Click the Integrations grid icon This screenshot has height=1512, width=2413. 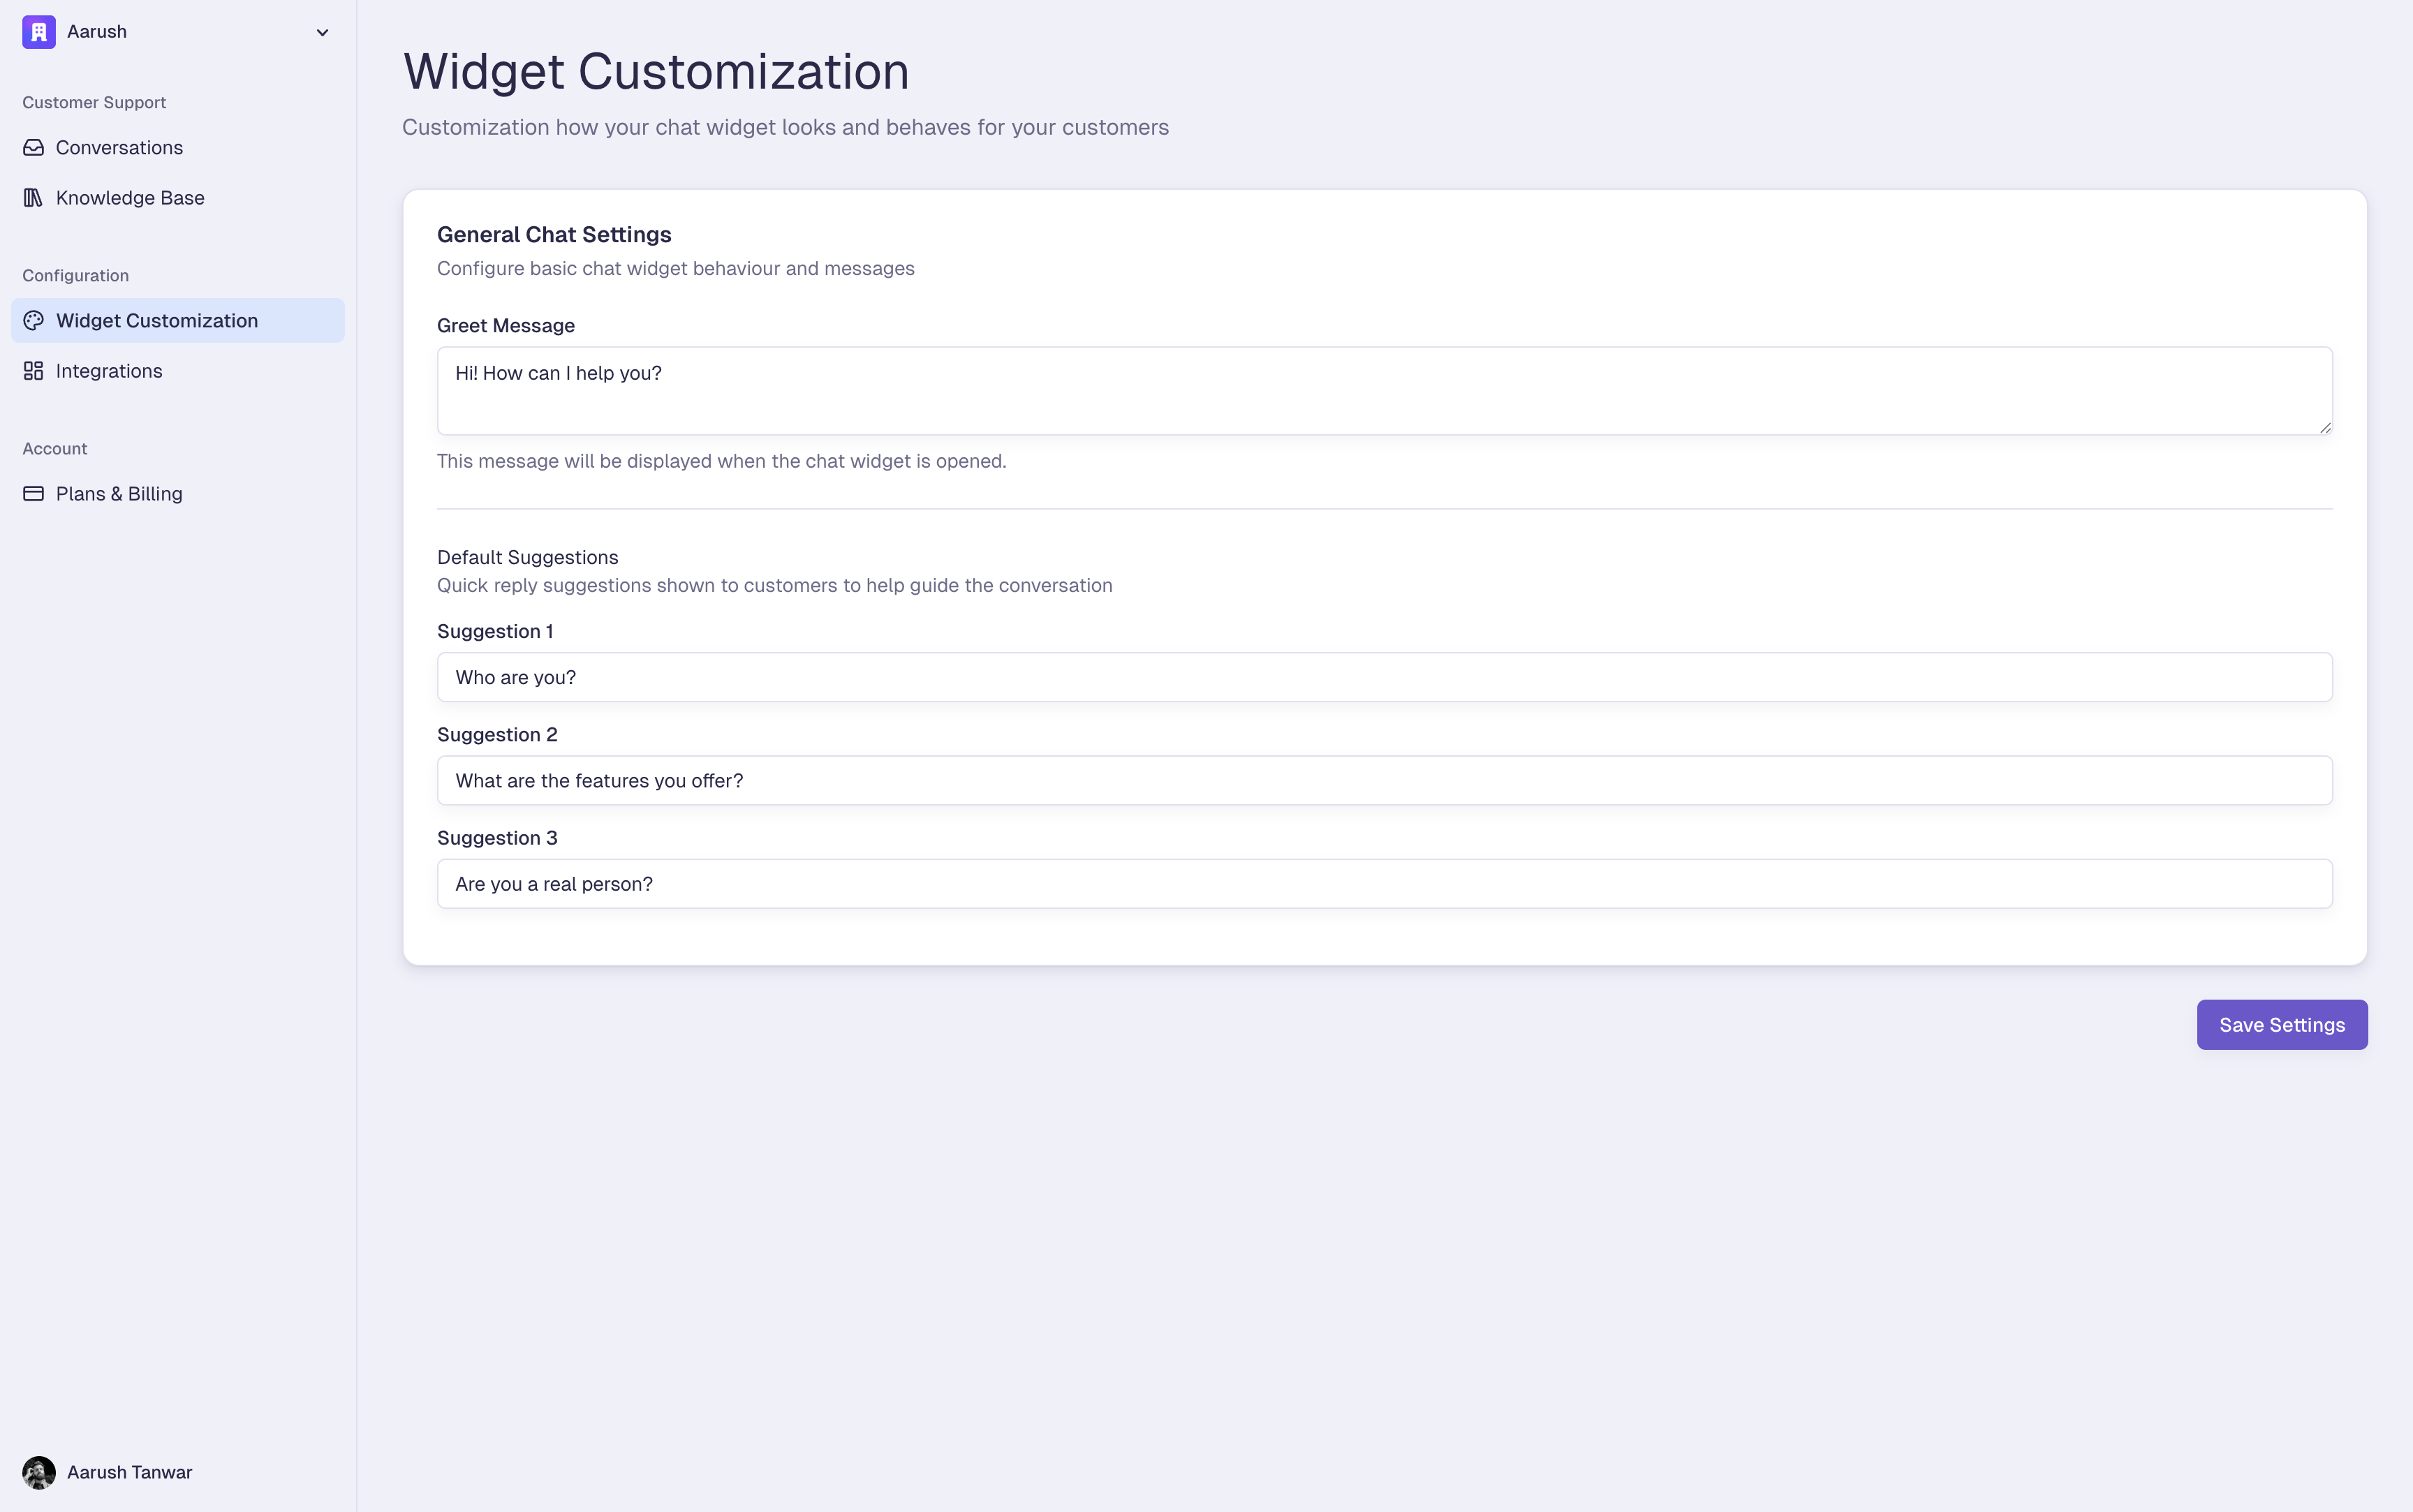pyautogui.click(x=33, y=371)
